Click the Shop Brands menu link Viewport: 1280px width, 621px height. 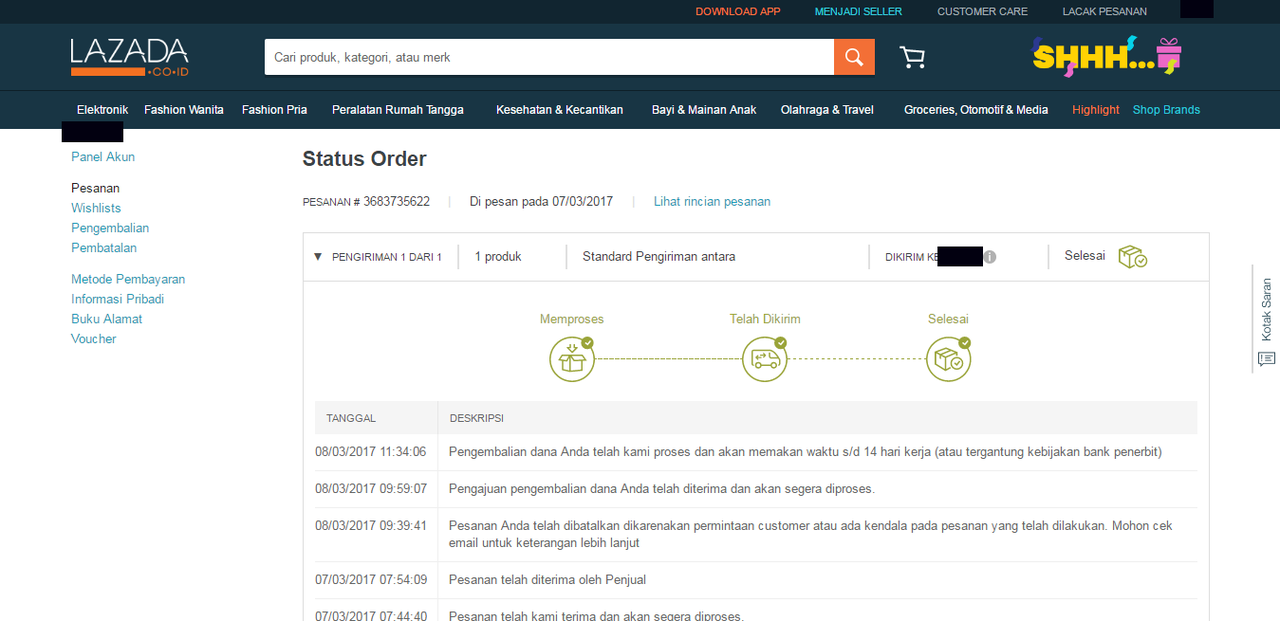tap(1166, 110)
